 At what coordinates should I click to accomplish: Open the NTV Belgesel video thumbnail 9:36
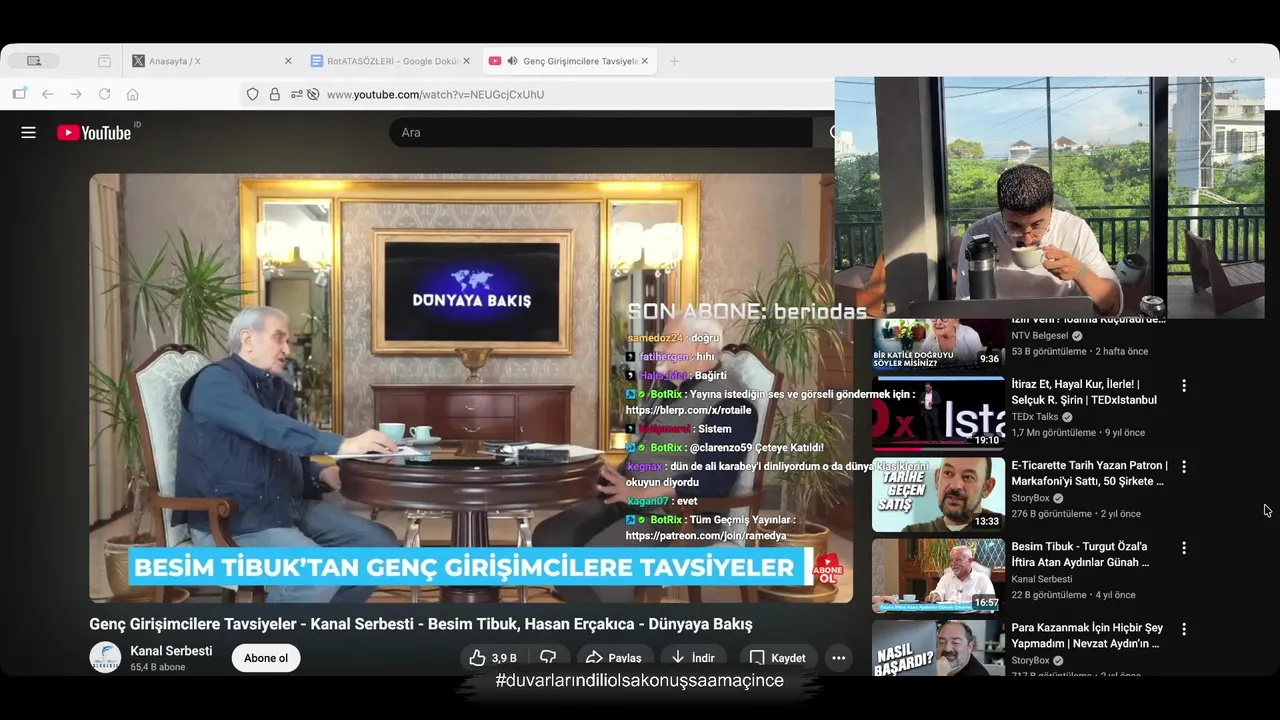938,344
